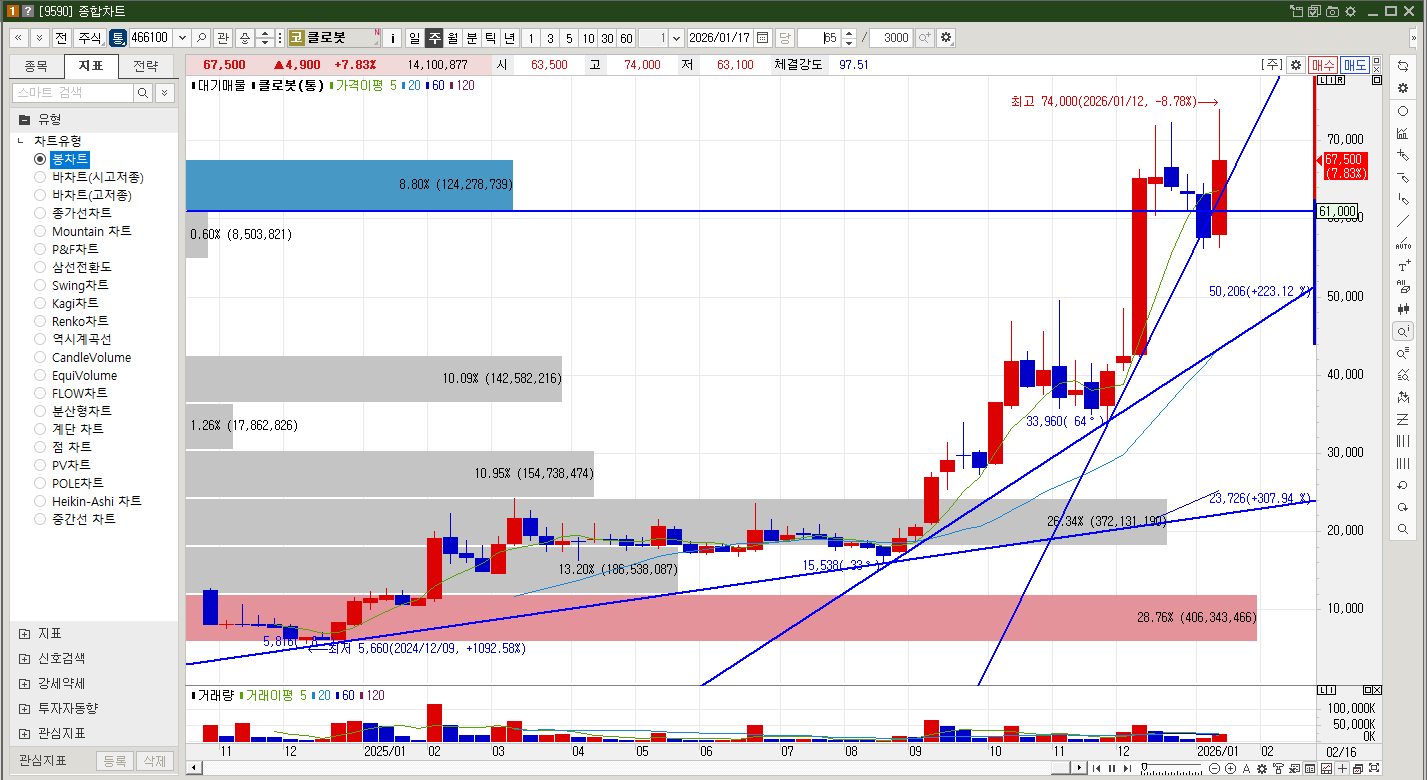Click the zoom-in plus circle icon

click(1230, 768)
